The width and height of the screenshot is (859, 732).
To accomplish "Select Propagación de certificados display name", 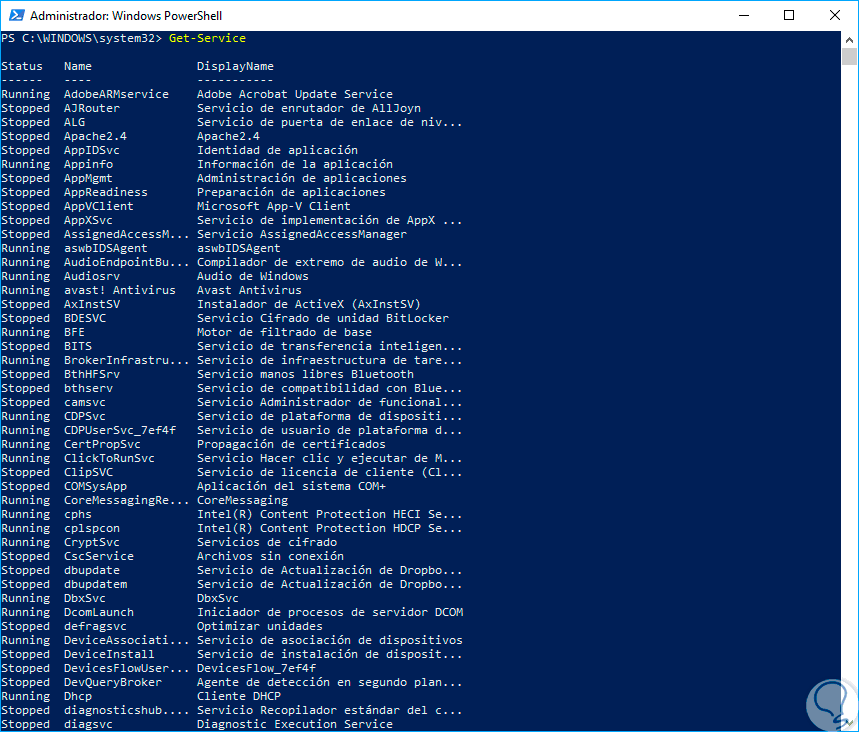I will [291, 444].
